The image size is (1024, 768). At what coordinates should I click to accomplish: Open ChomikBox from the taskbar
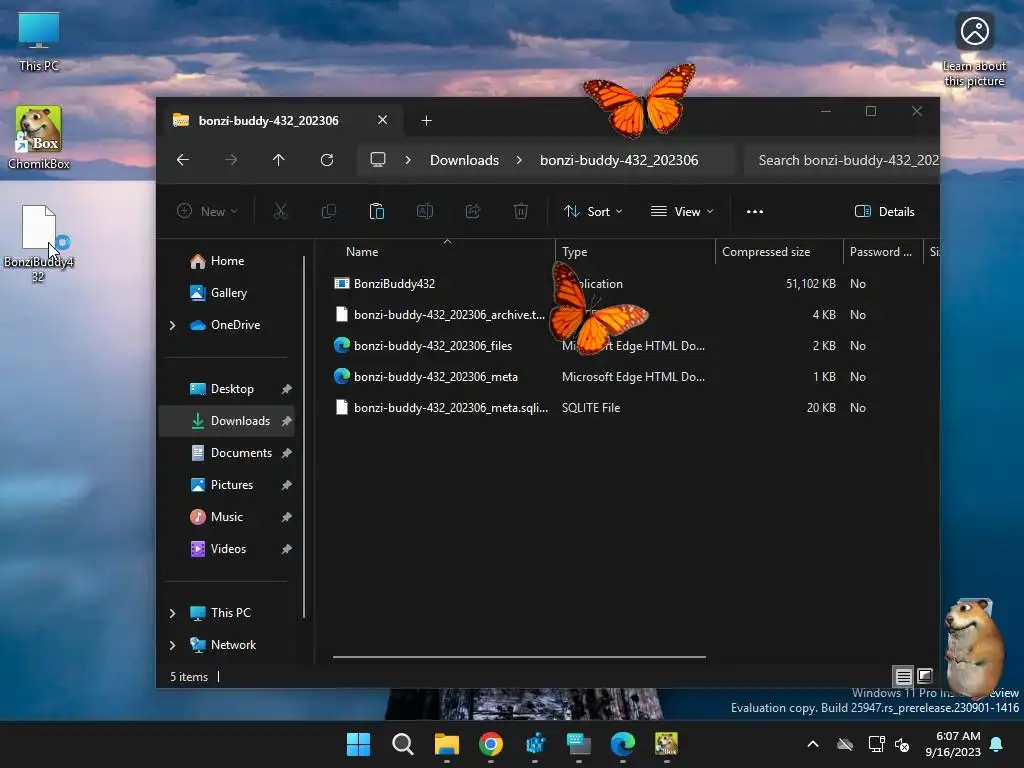click(x=666, y=744)
